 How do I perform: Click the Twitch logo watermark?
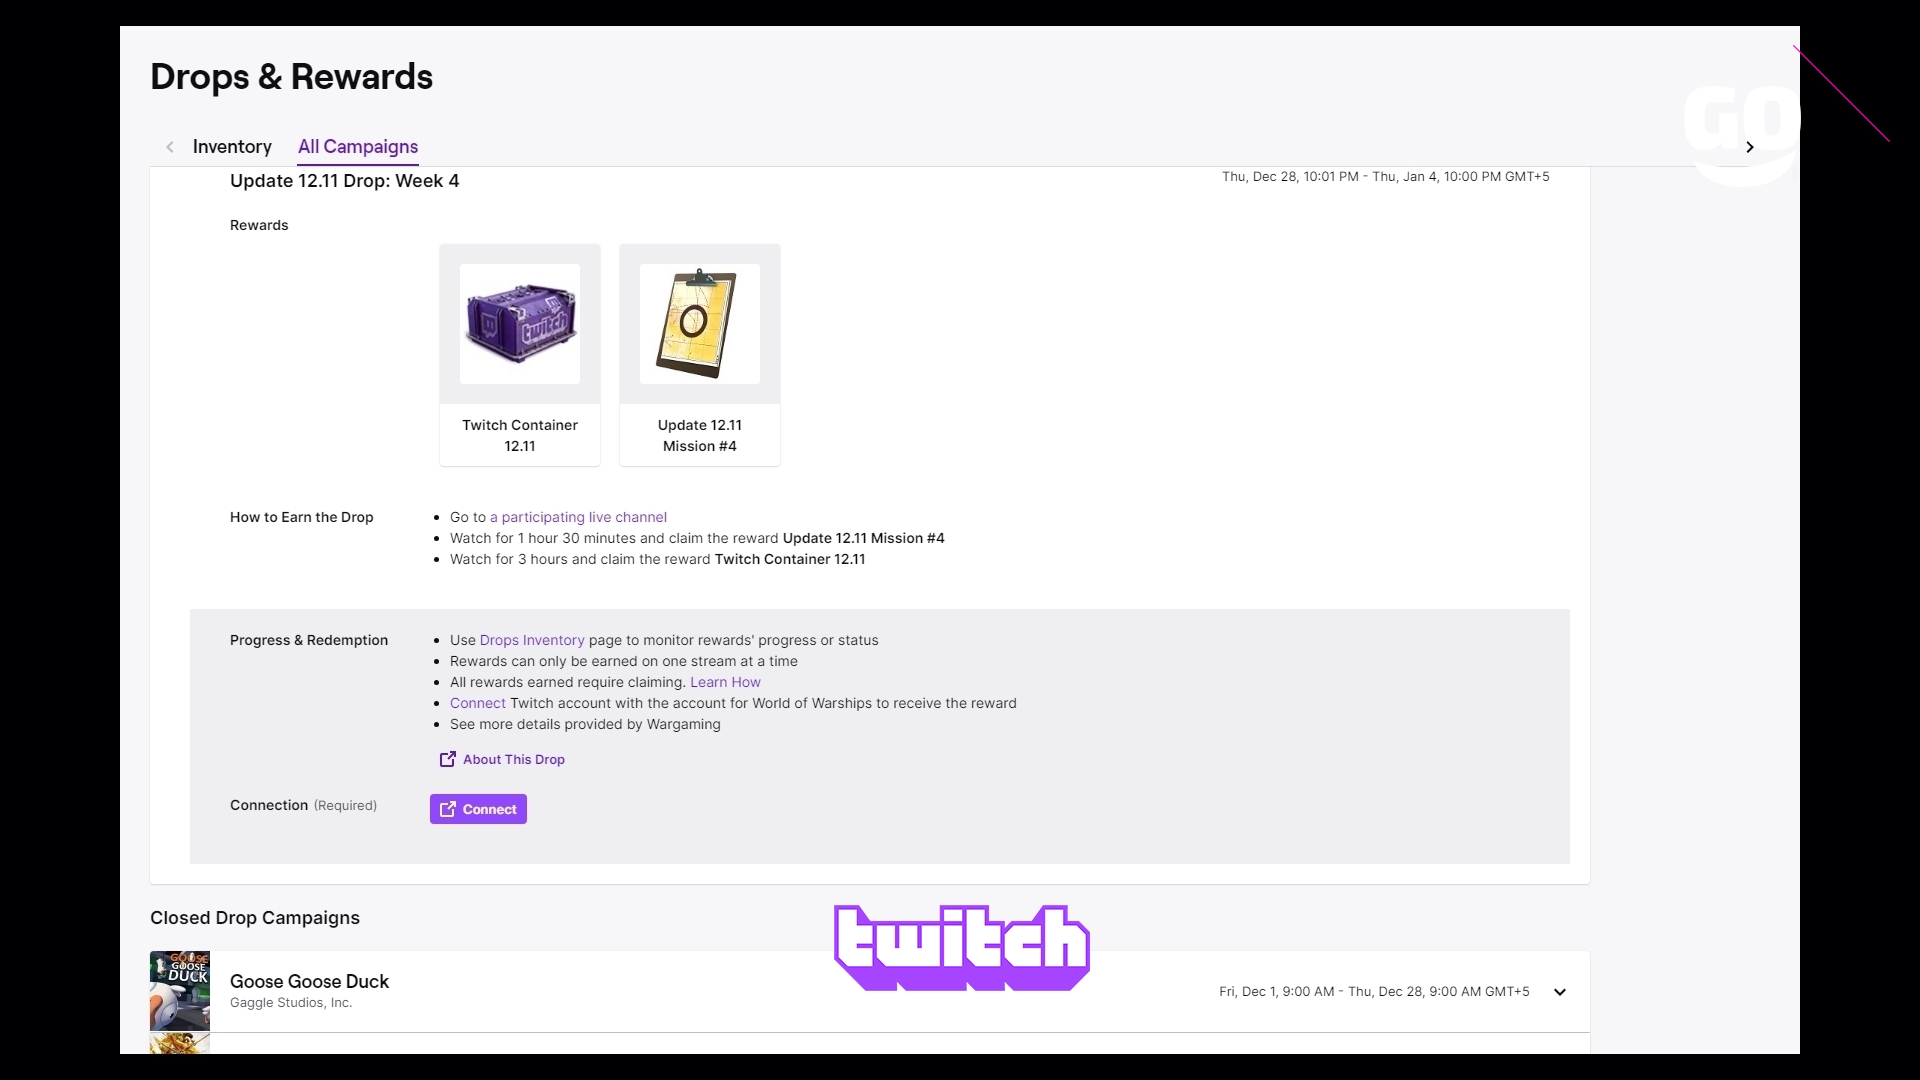(960, 947)
